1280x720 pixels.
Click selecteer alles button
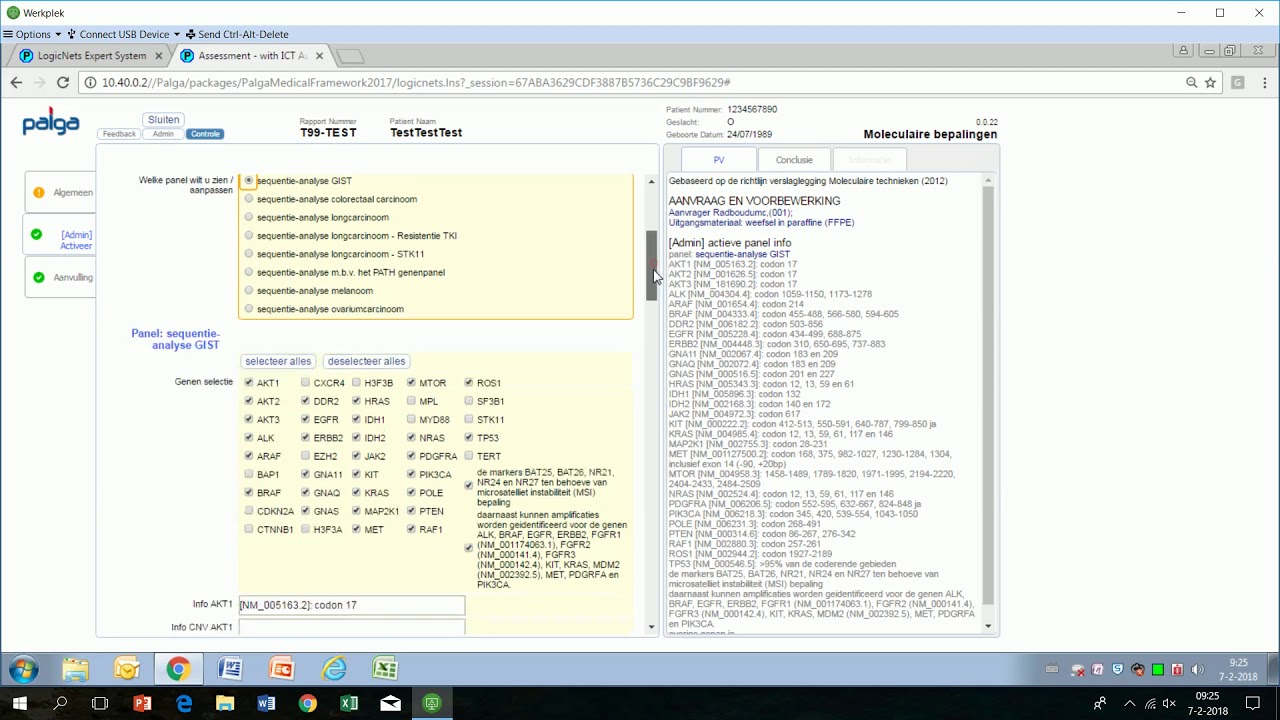[278, 361]
